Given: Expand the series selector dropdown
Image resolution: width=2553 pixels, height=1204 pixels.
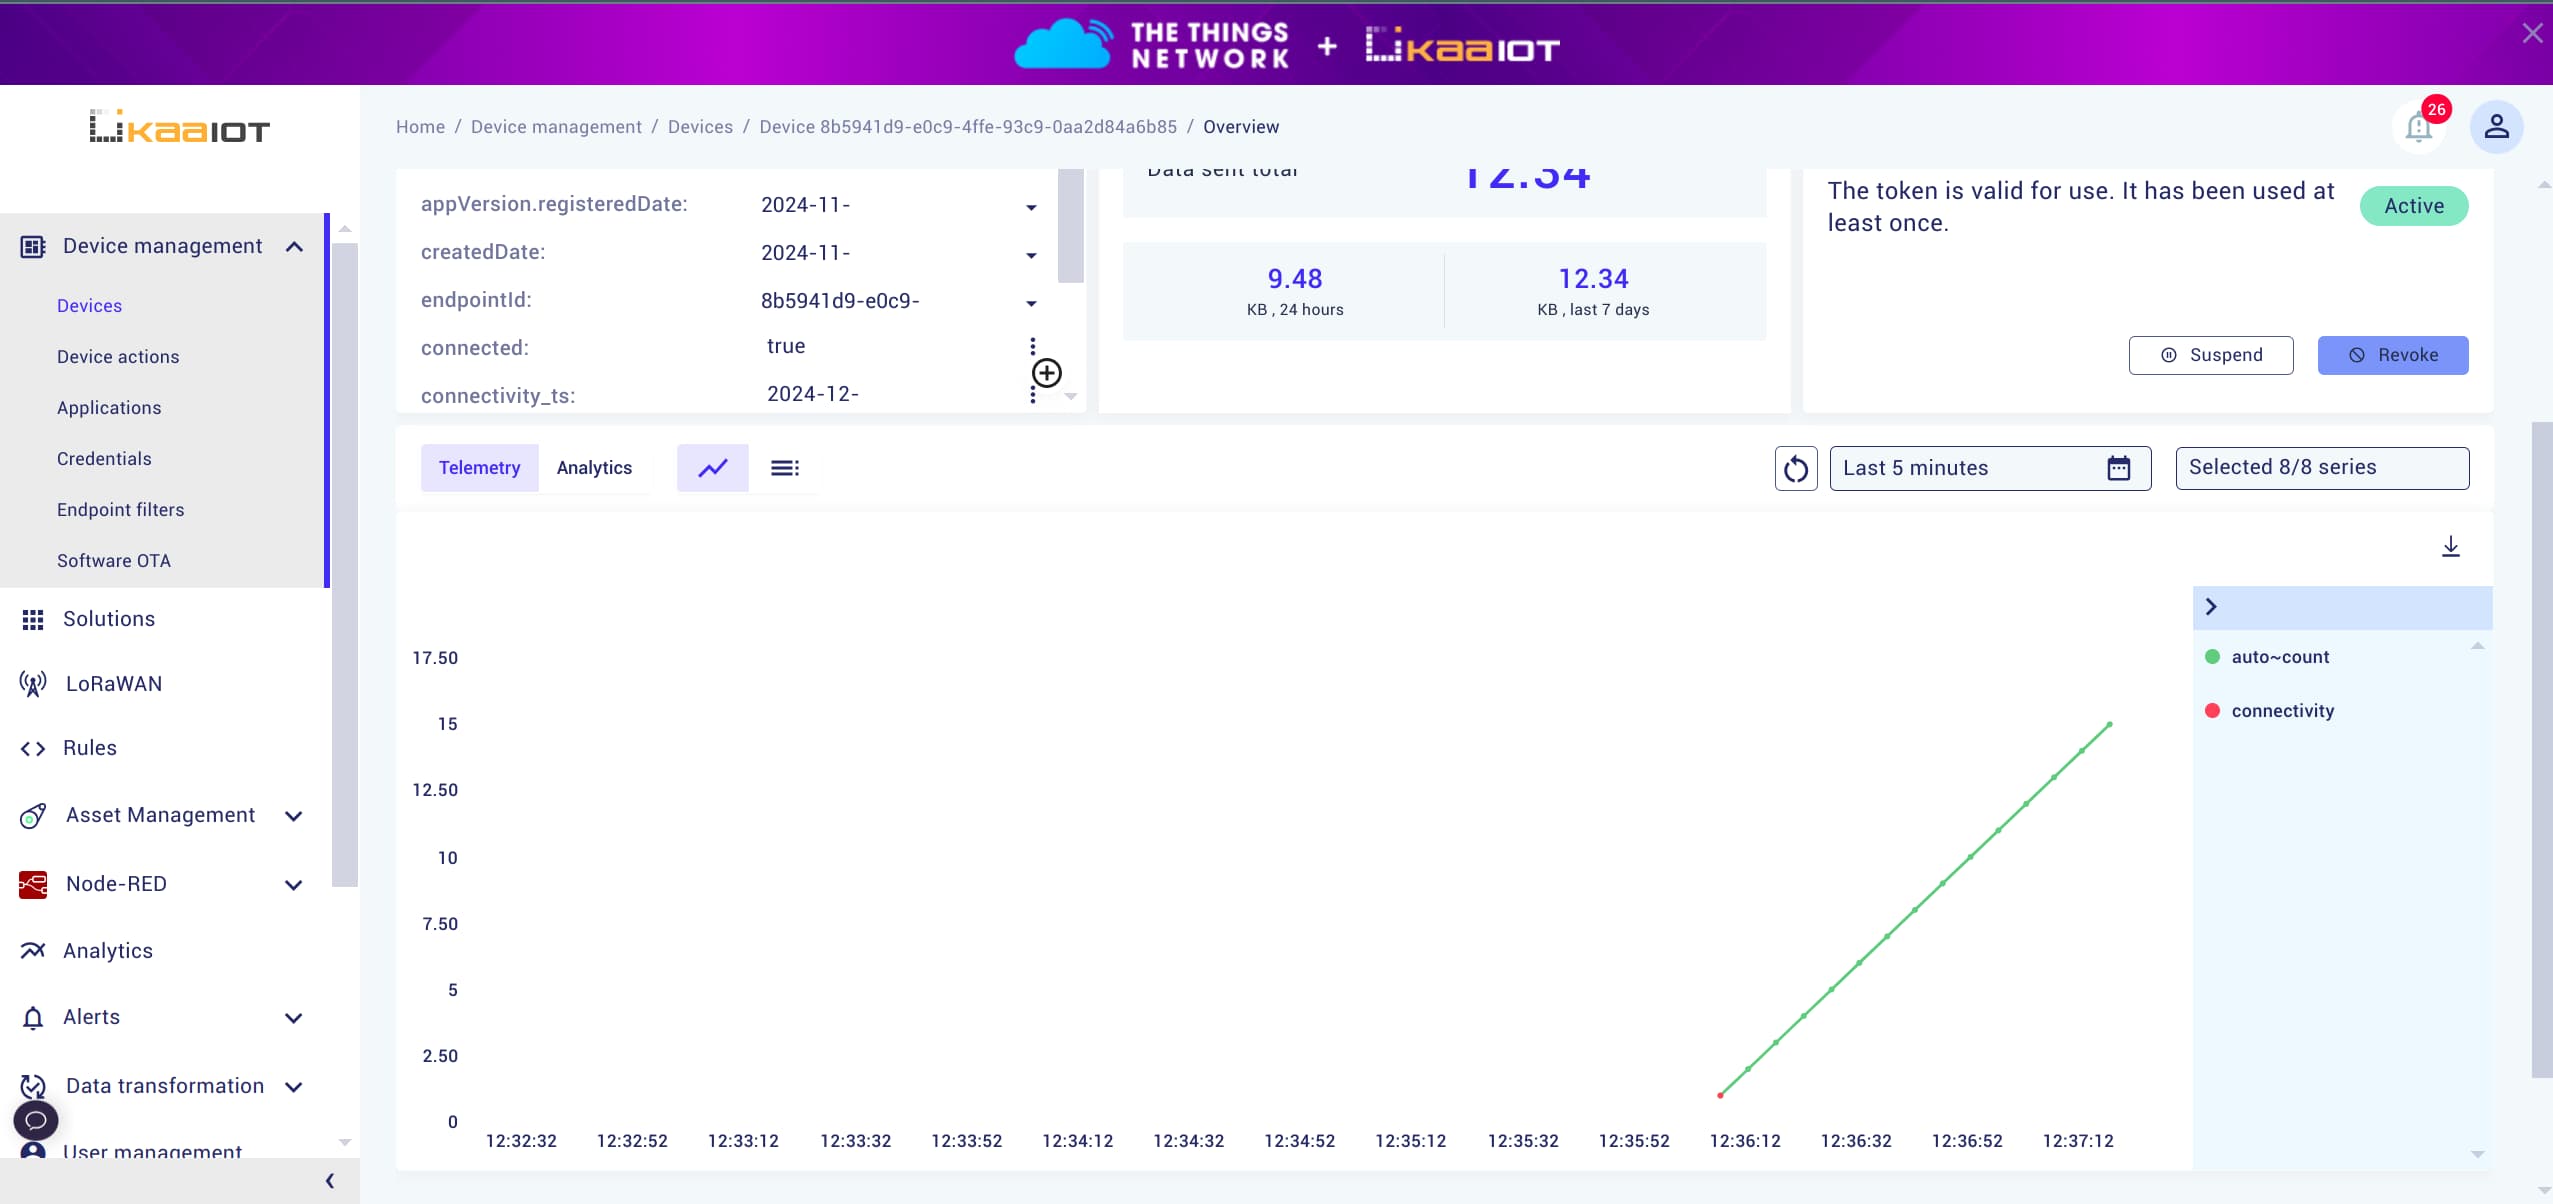Looking at the screenshot, I should point(2320,468).
